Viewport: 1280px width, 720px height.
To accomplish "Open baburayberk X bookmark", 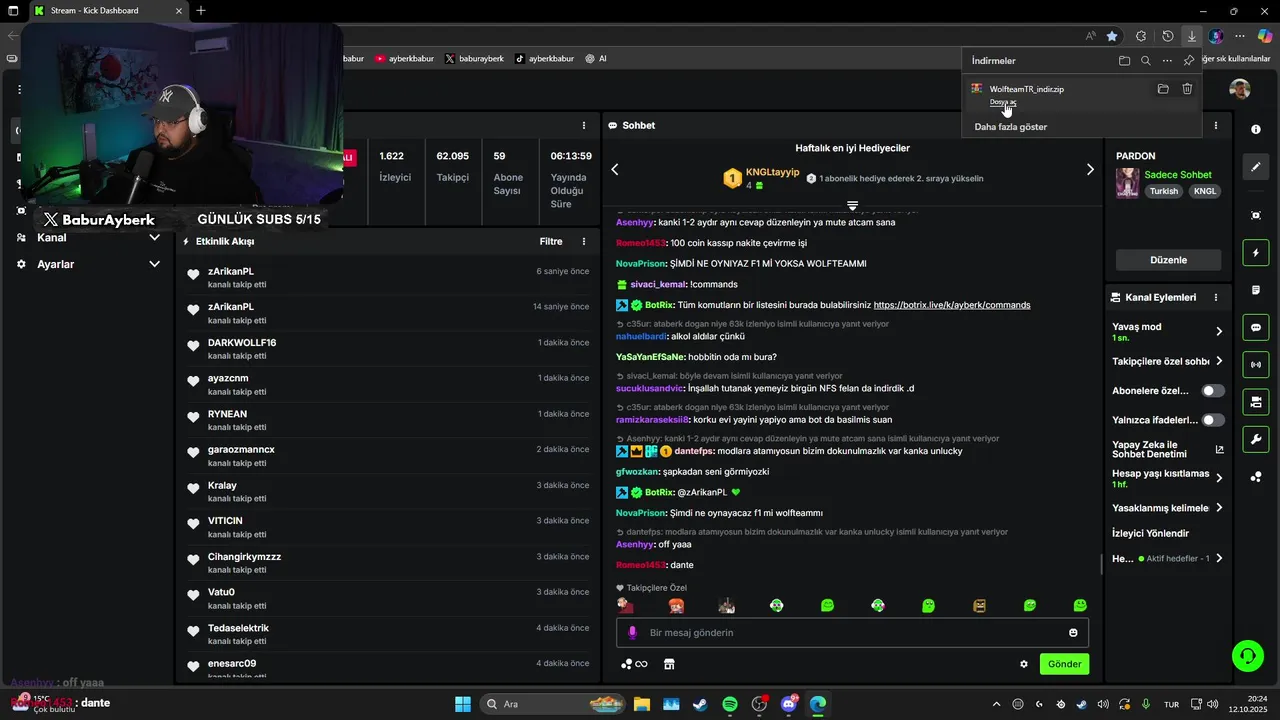I will (x=474, y=59).
